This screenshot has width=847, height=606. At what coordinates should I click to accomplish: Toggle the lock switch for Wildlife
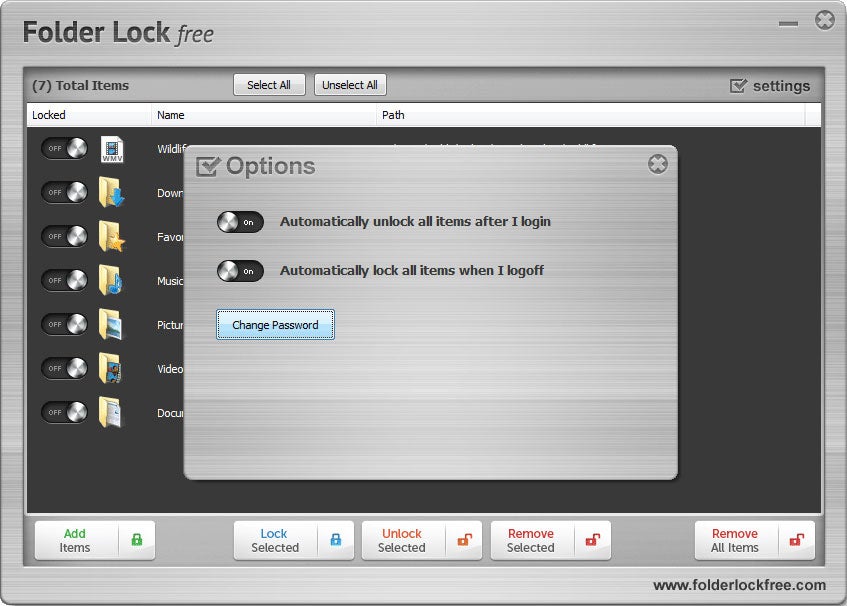tap(64, 149)
